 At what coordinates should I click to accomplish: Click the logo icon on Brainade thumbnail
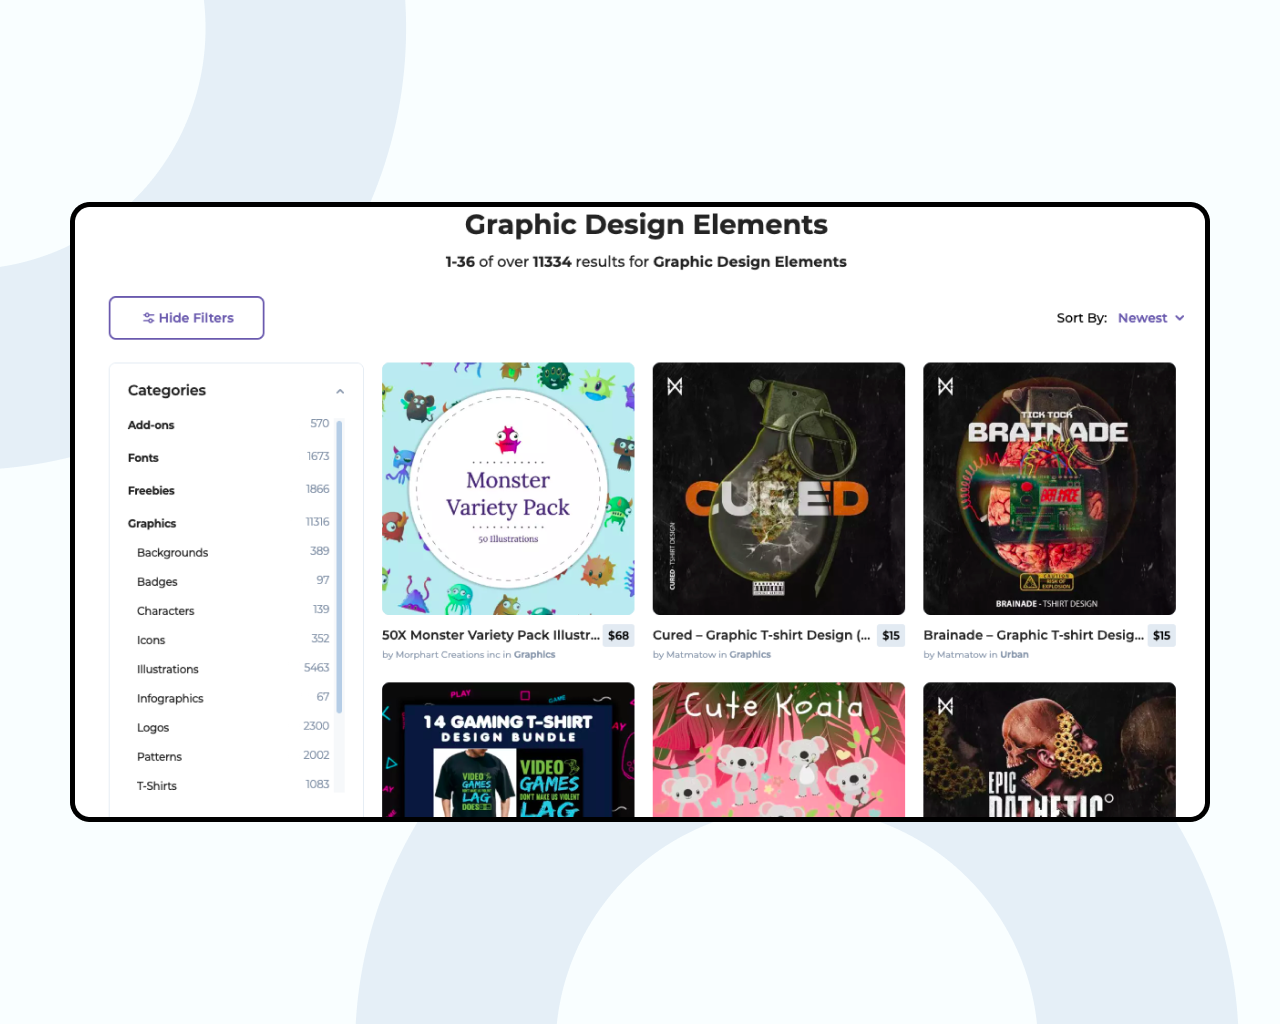tap(946, 386)
